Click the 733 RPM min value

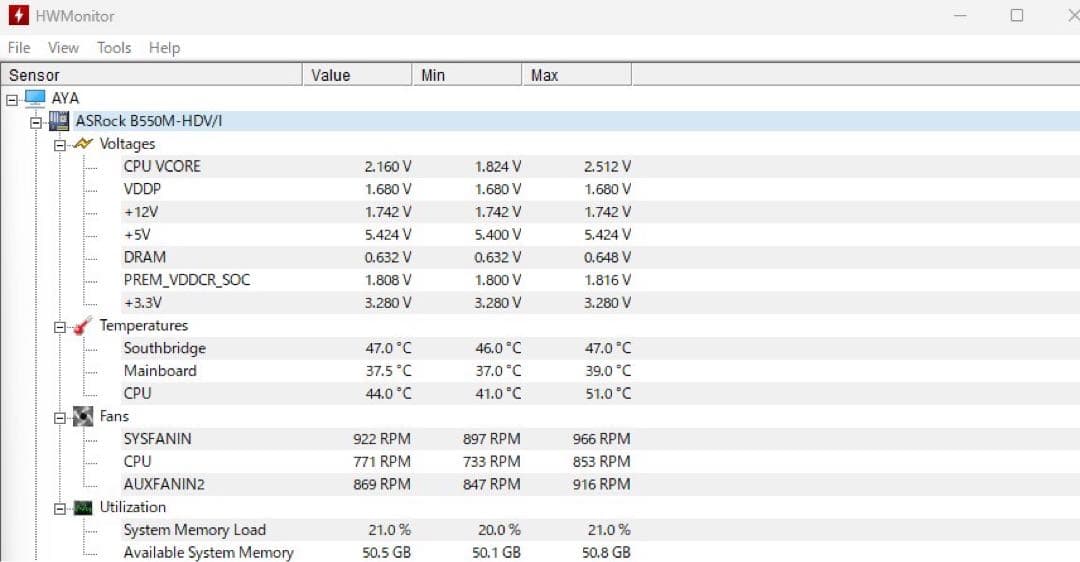[x=492, y=462]
